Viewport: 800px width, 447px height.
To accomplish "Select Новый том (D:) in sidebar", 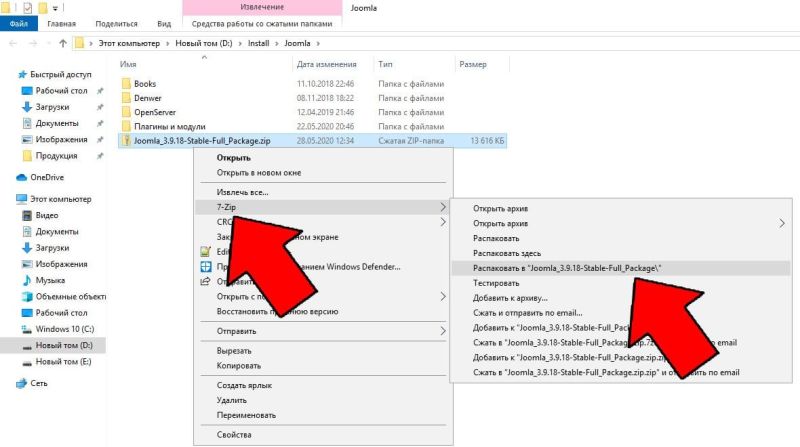I will (53, 345).
